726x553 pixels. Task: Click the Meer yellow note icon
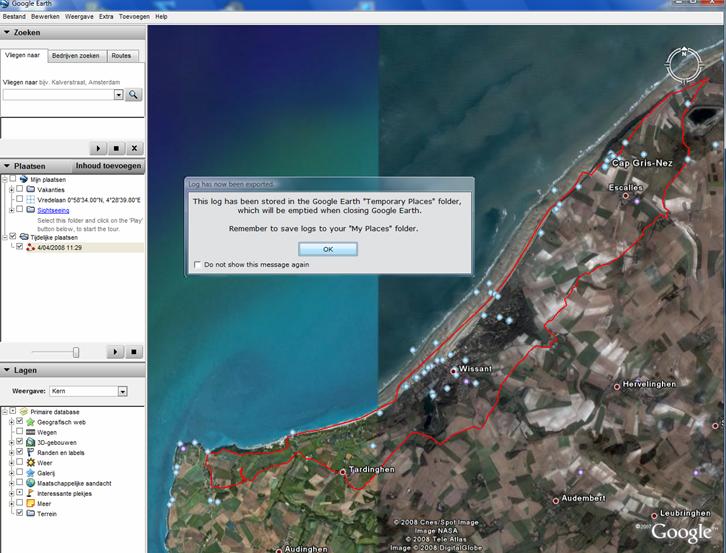[31, 503]
